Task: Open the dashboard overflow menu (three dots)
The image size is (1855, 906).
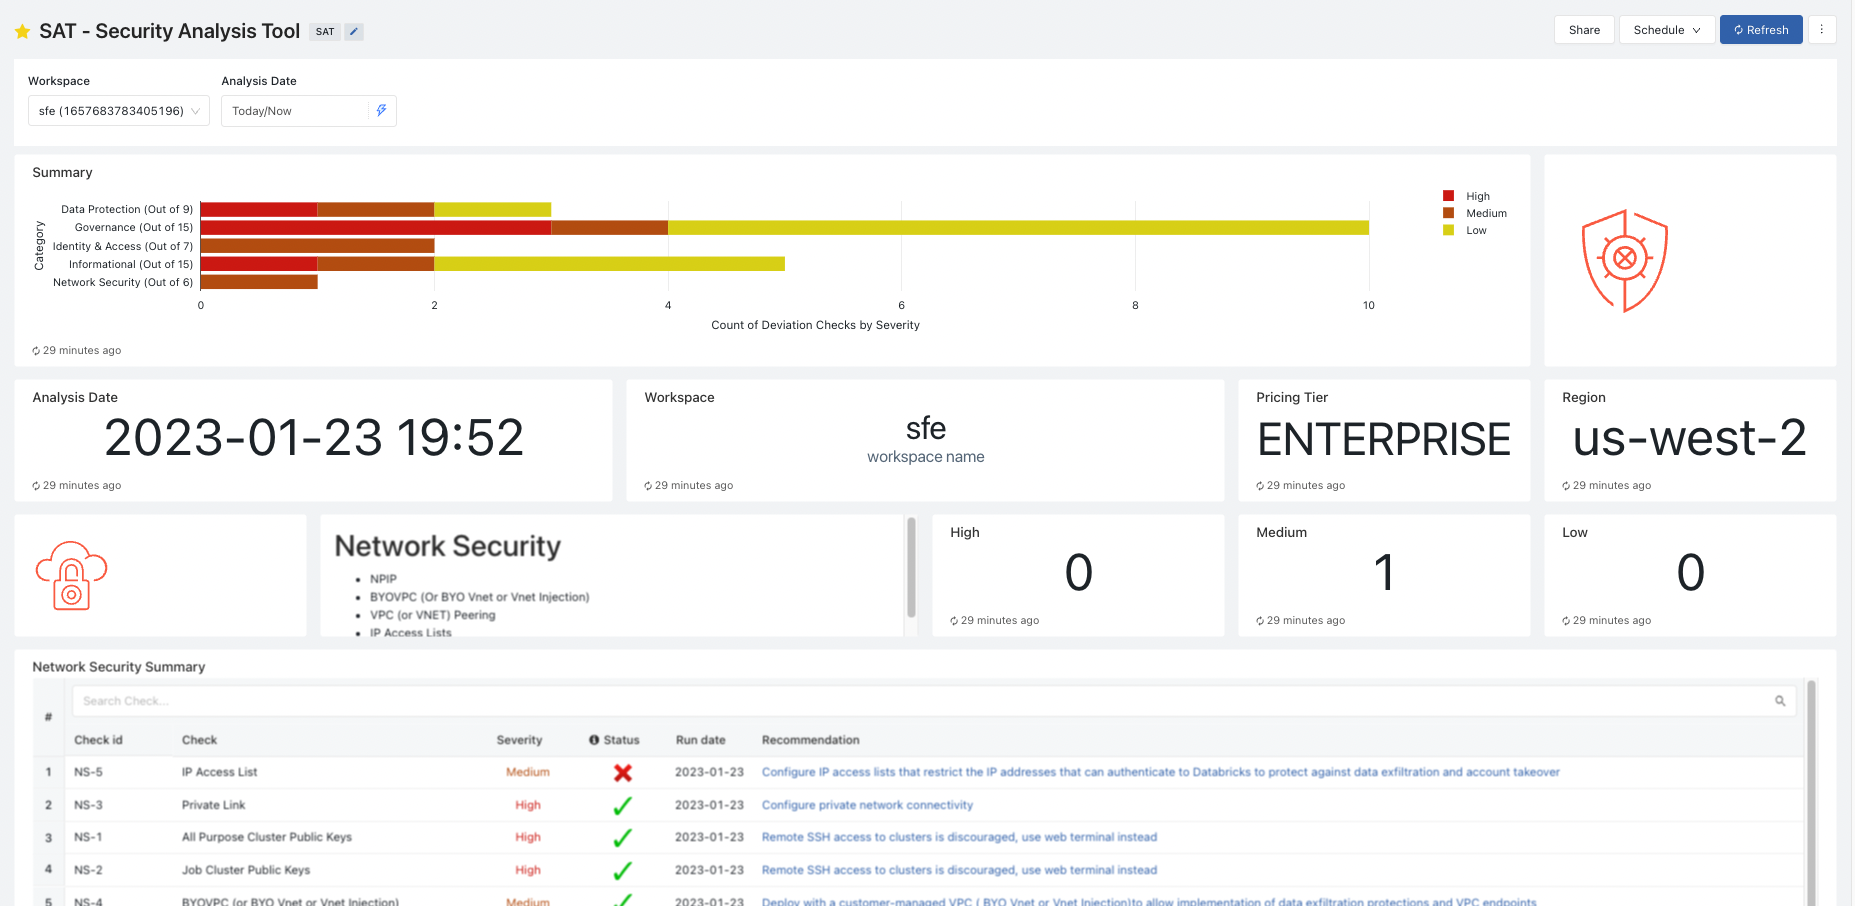Action: pos(1822,29)
